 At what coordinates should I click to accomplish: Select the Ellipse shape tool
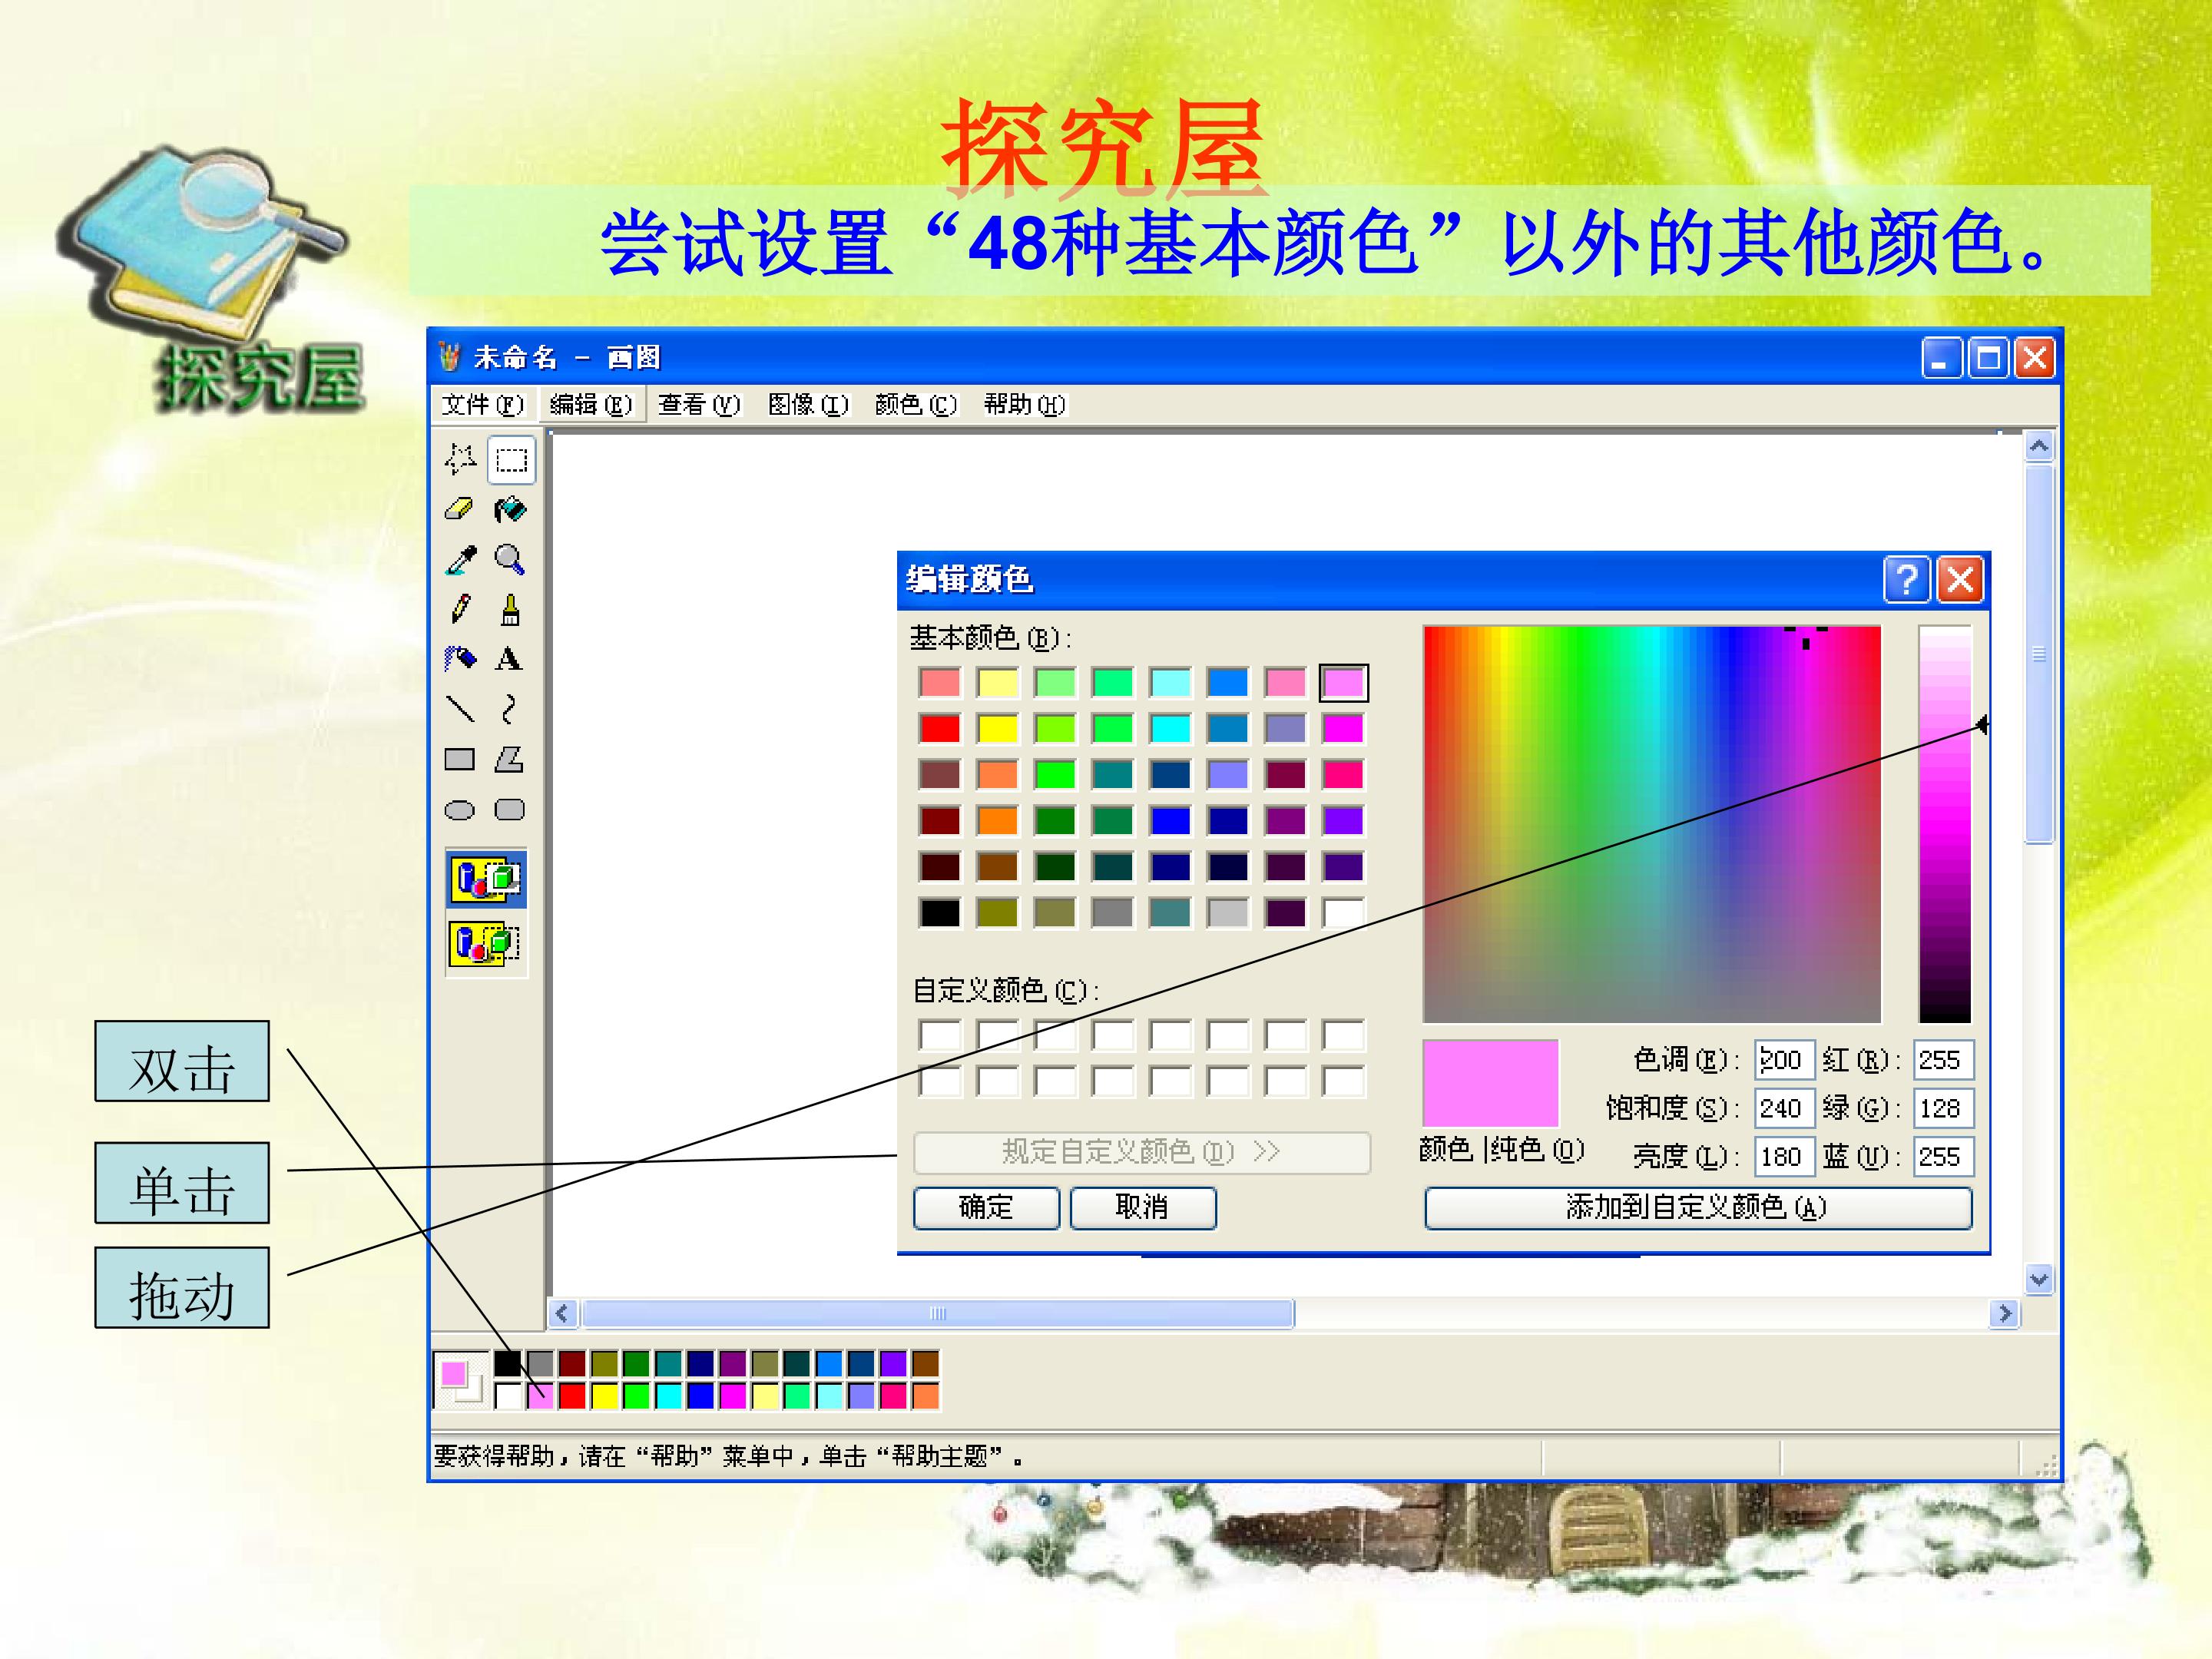pyautogui.click(x=459, y=810)
